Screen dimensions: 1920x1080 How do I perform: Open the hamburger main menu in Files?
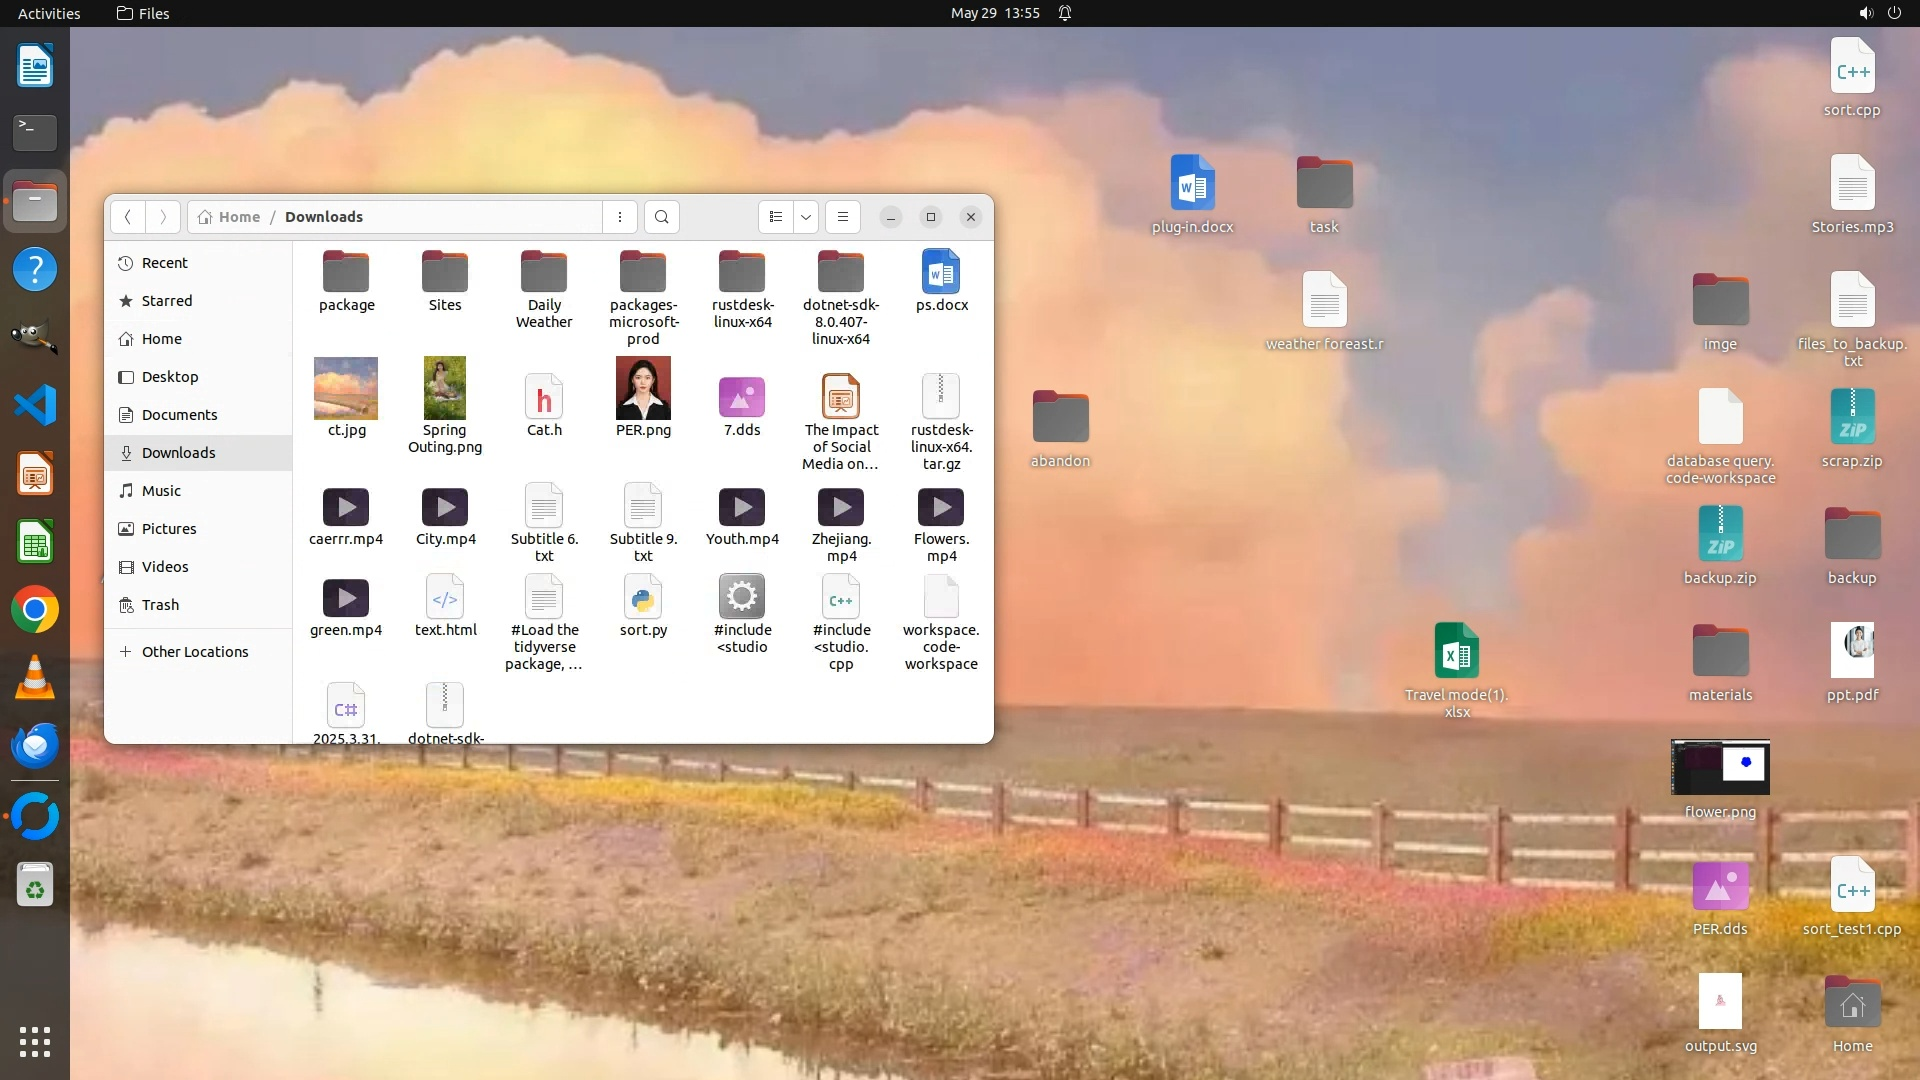[x=843, y=217]
